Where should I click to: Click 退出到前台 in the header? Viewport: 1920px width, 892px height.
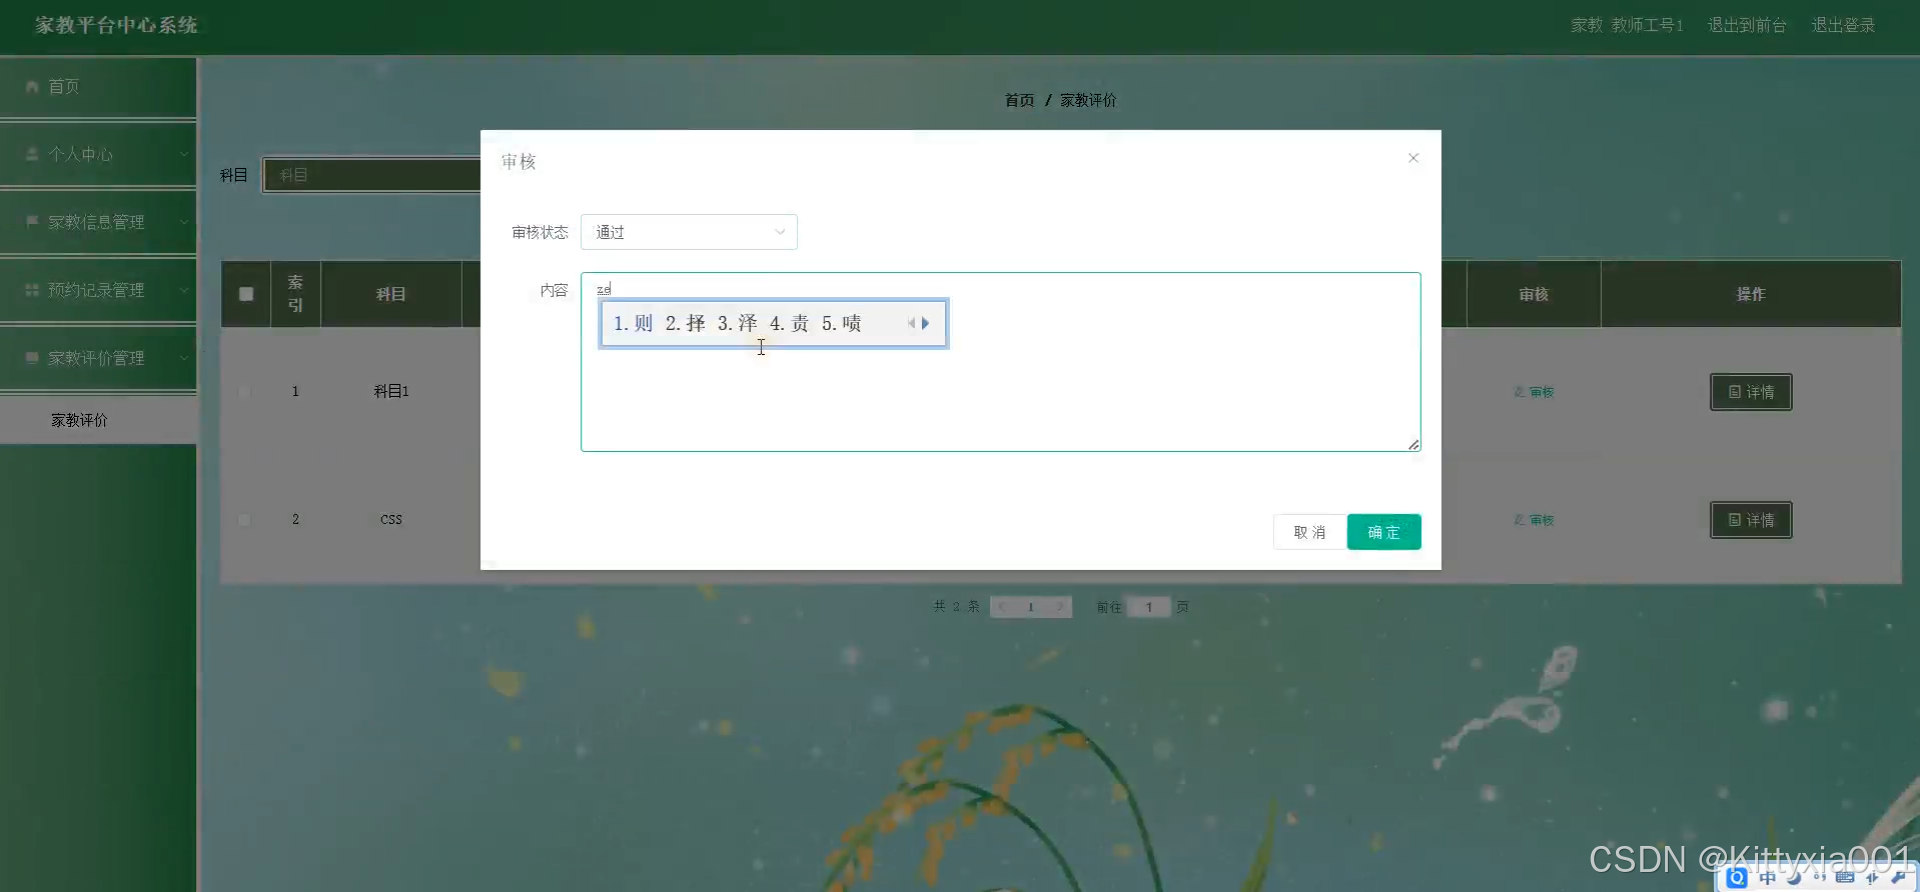1747,25
